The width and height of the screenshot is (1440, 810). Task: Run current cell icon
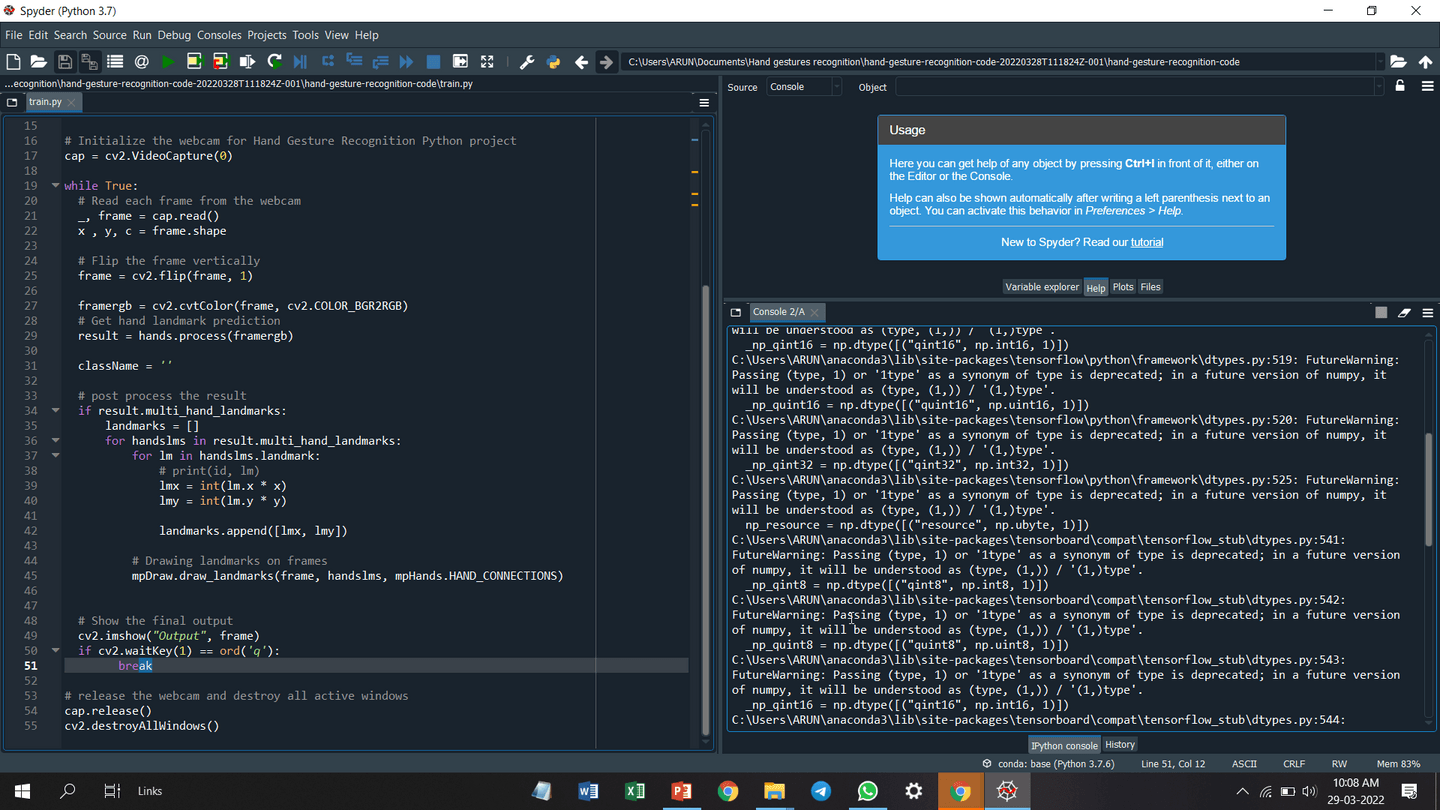click(194, 62)
